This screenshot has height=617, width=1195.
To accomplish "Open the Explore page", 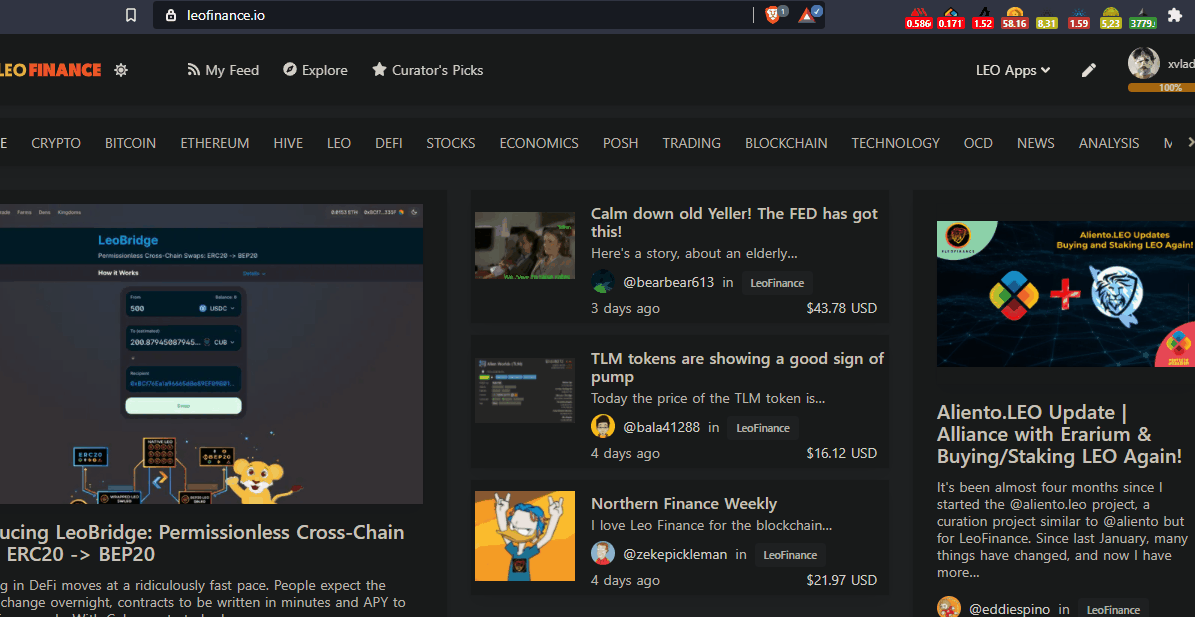I will coord(315,70).
